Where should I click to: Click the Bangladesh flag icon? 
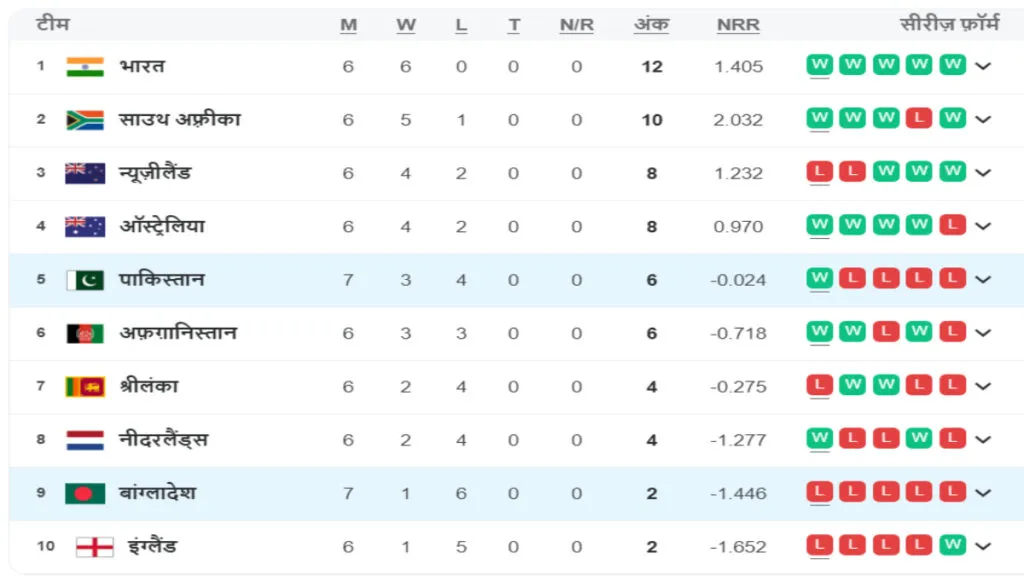[x=85, y=493]
